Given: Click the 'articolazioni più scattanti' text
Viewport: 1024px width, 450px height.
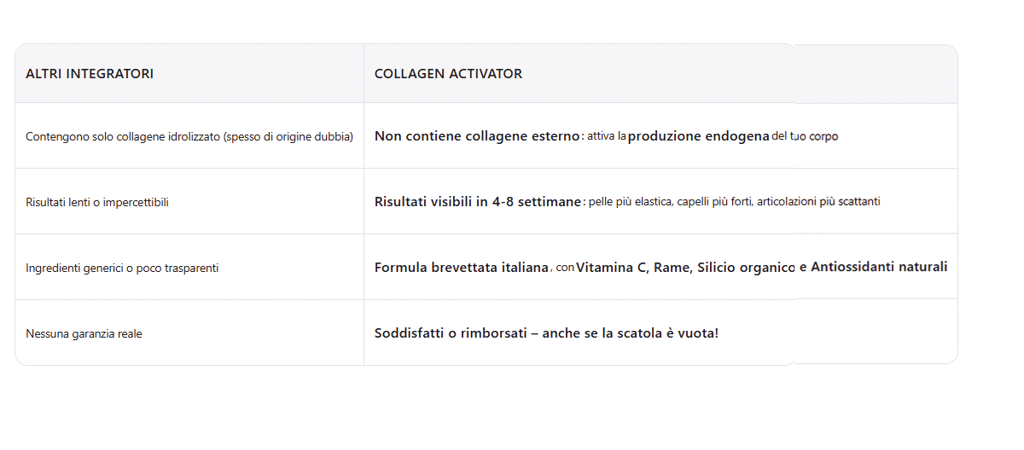Looking at the screenshot, I should point(818,202).
